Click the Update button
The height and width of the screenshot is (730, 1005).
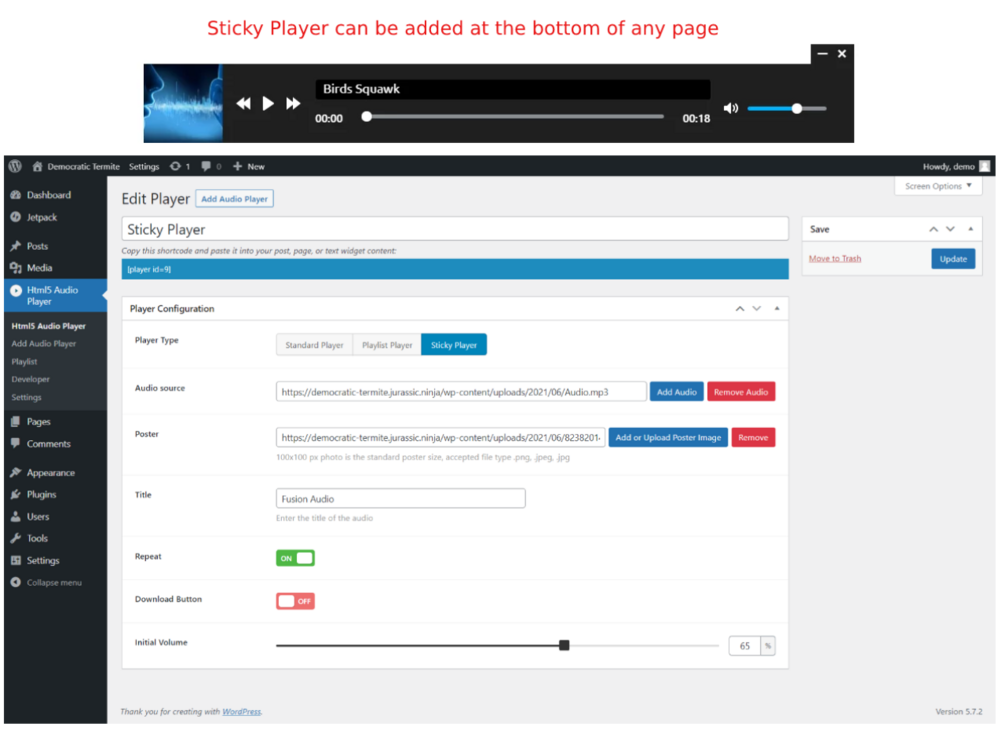(x=953, y=259)
